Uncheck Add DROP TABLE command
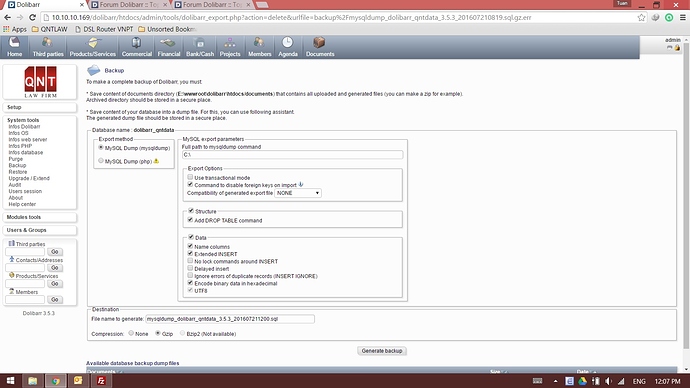The height and width of the screenshot is (388, 690). click(190, 220)
